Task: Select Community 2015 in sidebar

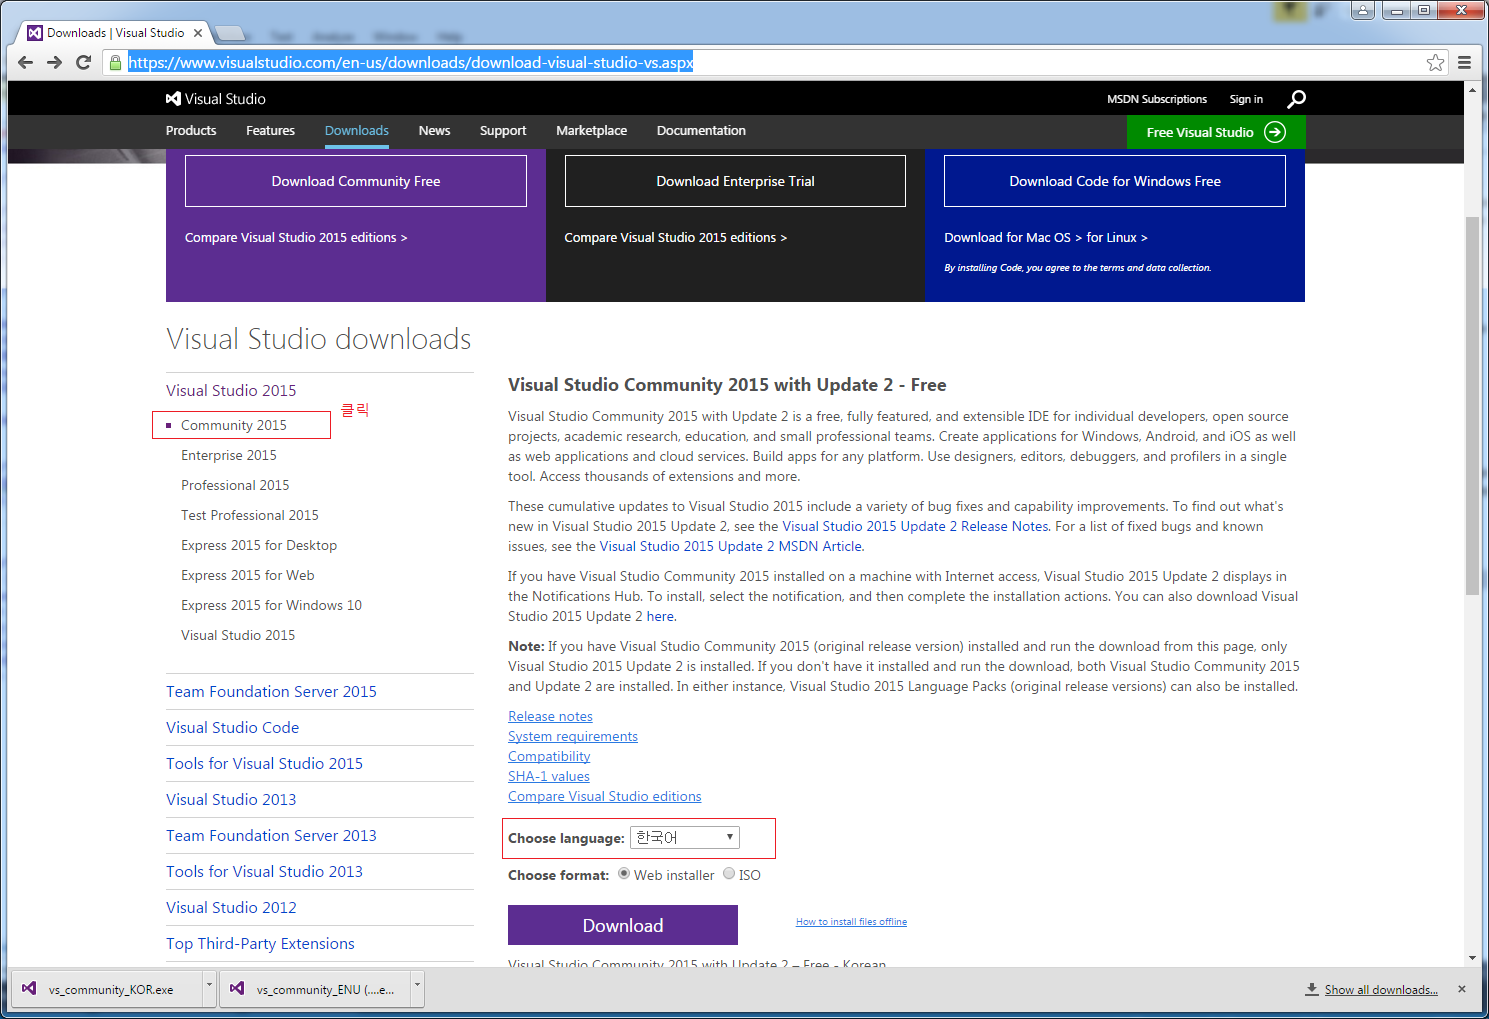Action: click(234, 425)
